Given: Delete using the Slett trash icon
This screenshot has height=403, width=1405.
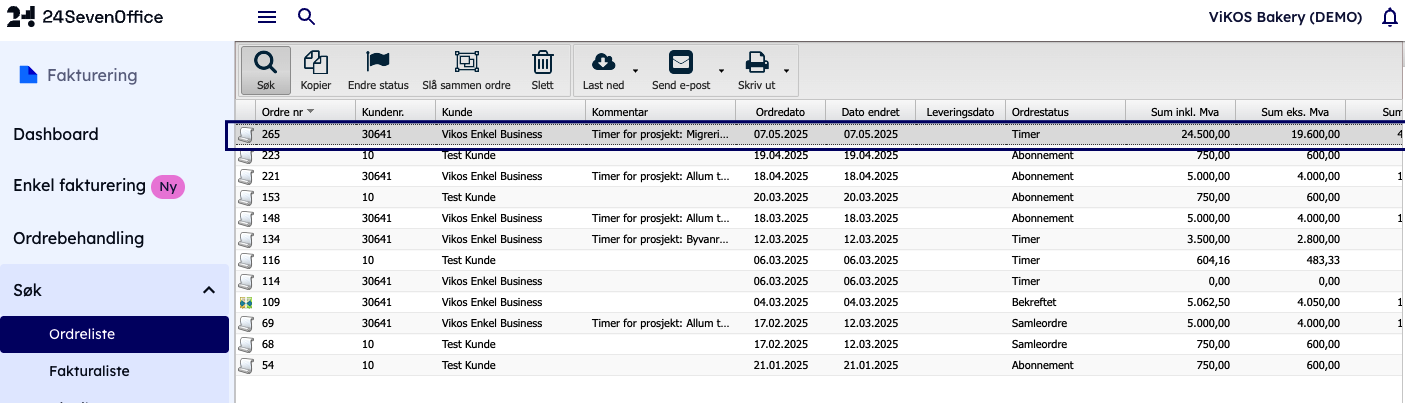Looking at the screenshot, I should [x=542, y=63].
